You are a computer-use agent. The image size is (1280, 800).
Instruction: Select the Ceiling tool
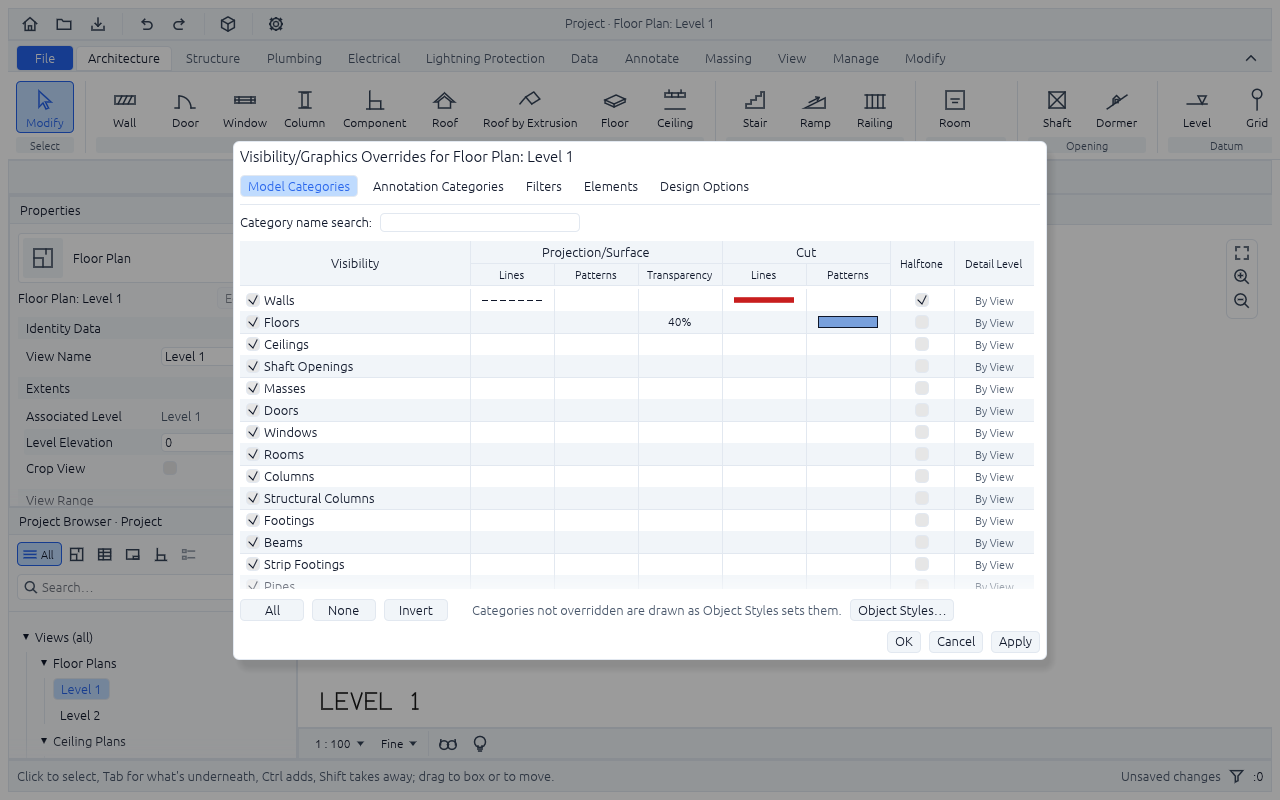coord(675,109)
